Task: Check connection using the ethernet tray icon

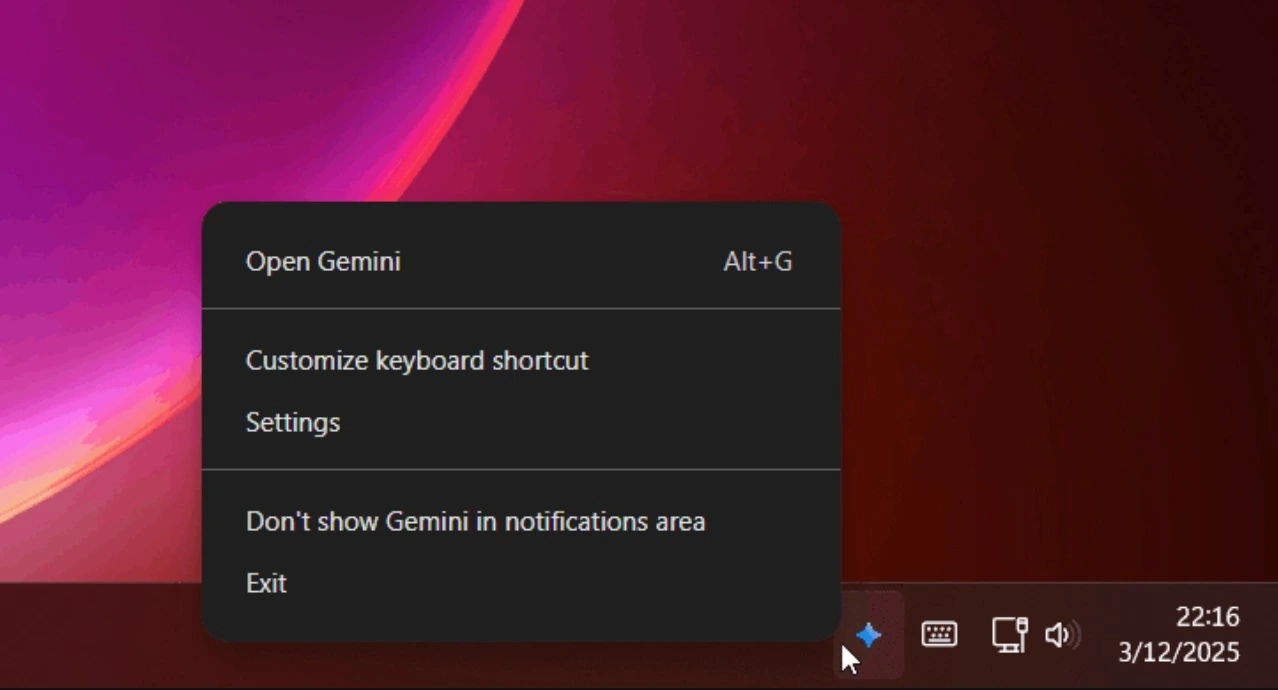Action: click(1008, 634)
